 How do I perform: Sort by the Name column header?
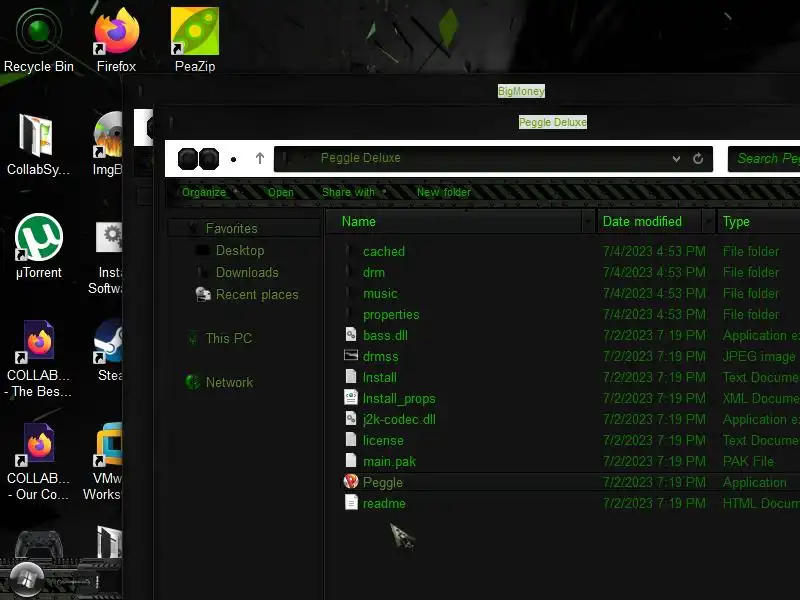click(x=359, y=221)
